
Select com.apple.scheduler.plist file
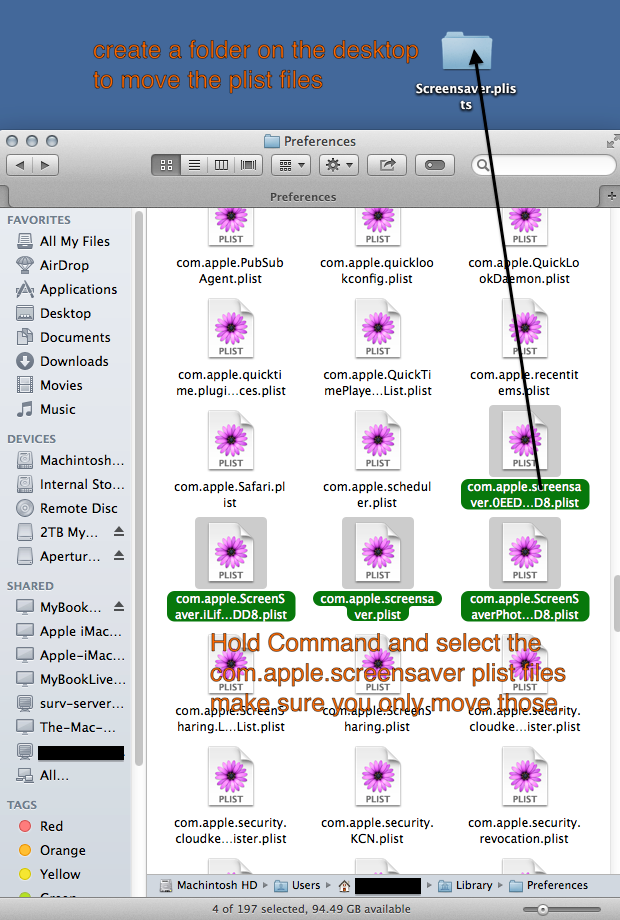point(377,461)
